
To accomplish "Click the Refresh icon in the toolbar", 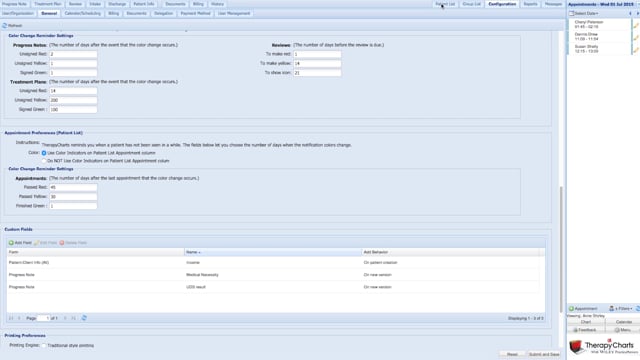I will (4, 26).
